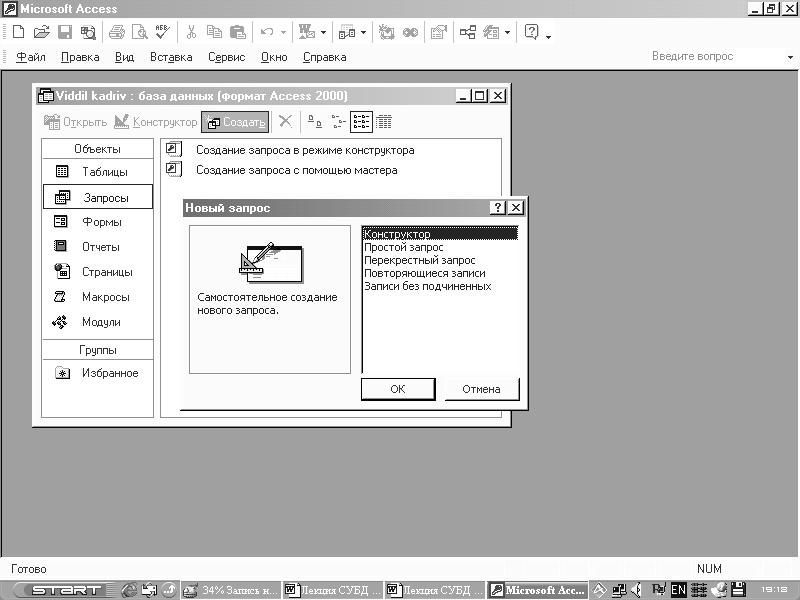Switch to List view in database window
The image size is (800, 600).
click(x=361, y=122)
